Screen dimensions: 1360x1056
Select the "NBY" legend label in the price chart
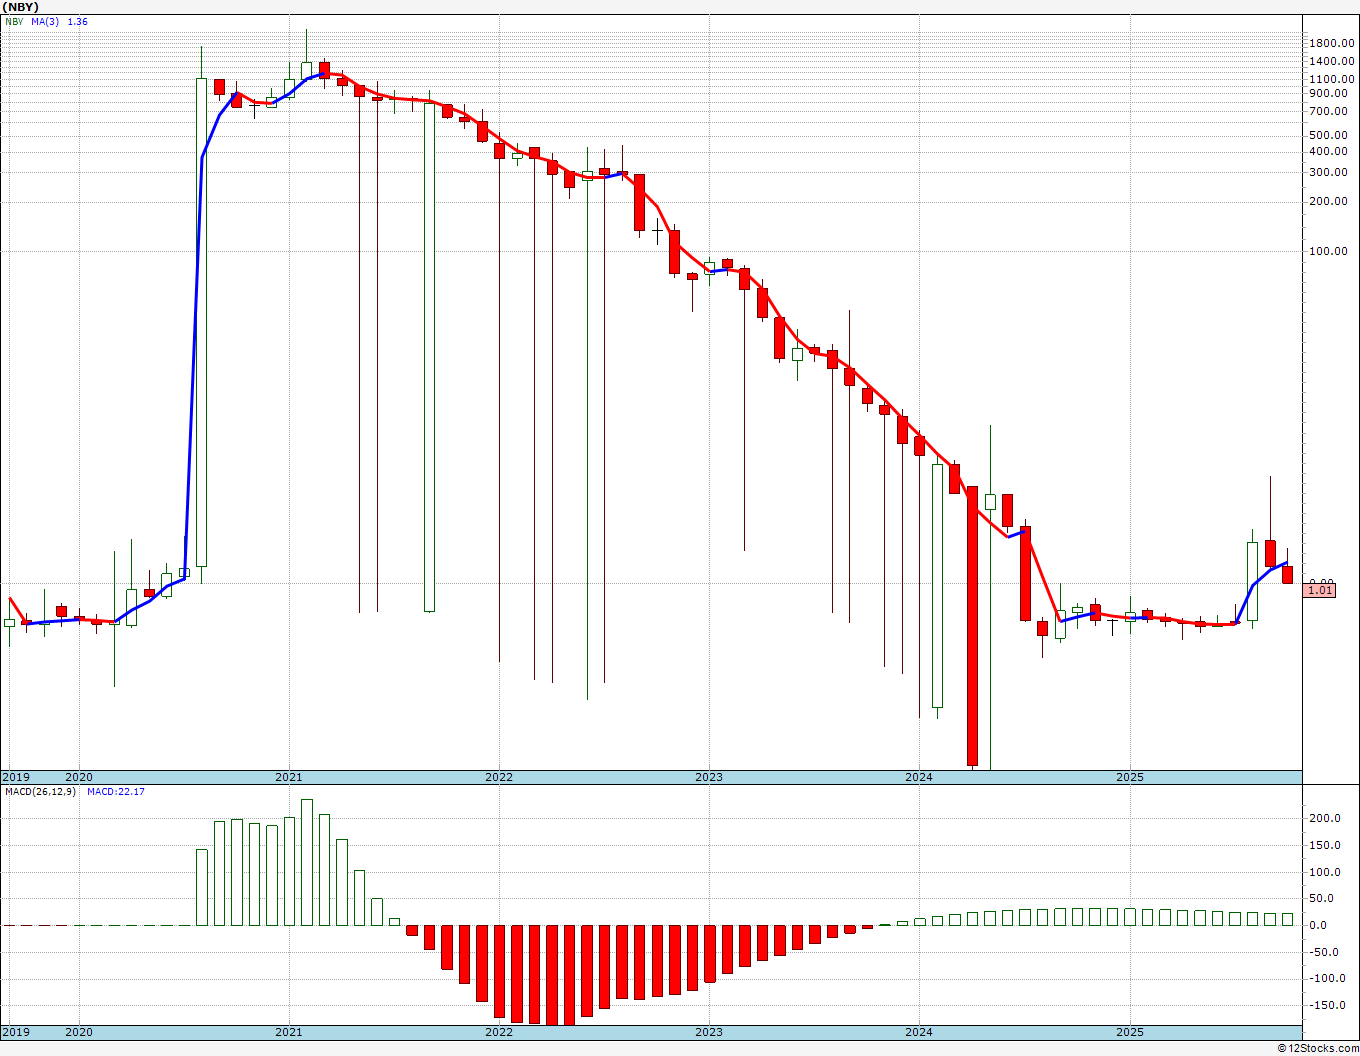pos(14,21)
